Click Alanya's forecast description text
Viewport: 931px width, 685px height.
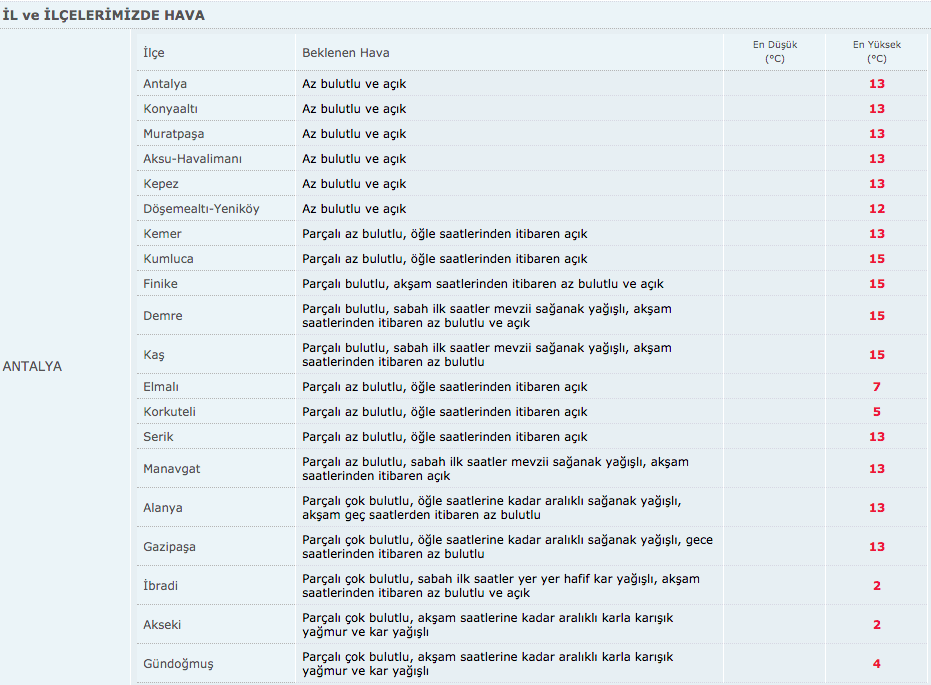(x=492, y=508)
